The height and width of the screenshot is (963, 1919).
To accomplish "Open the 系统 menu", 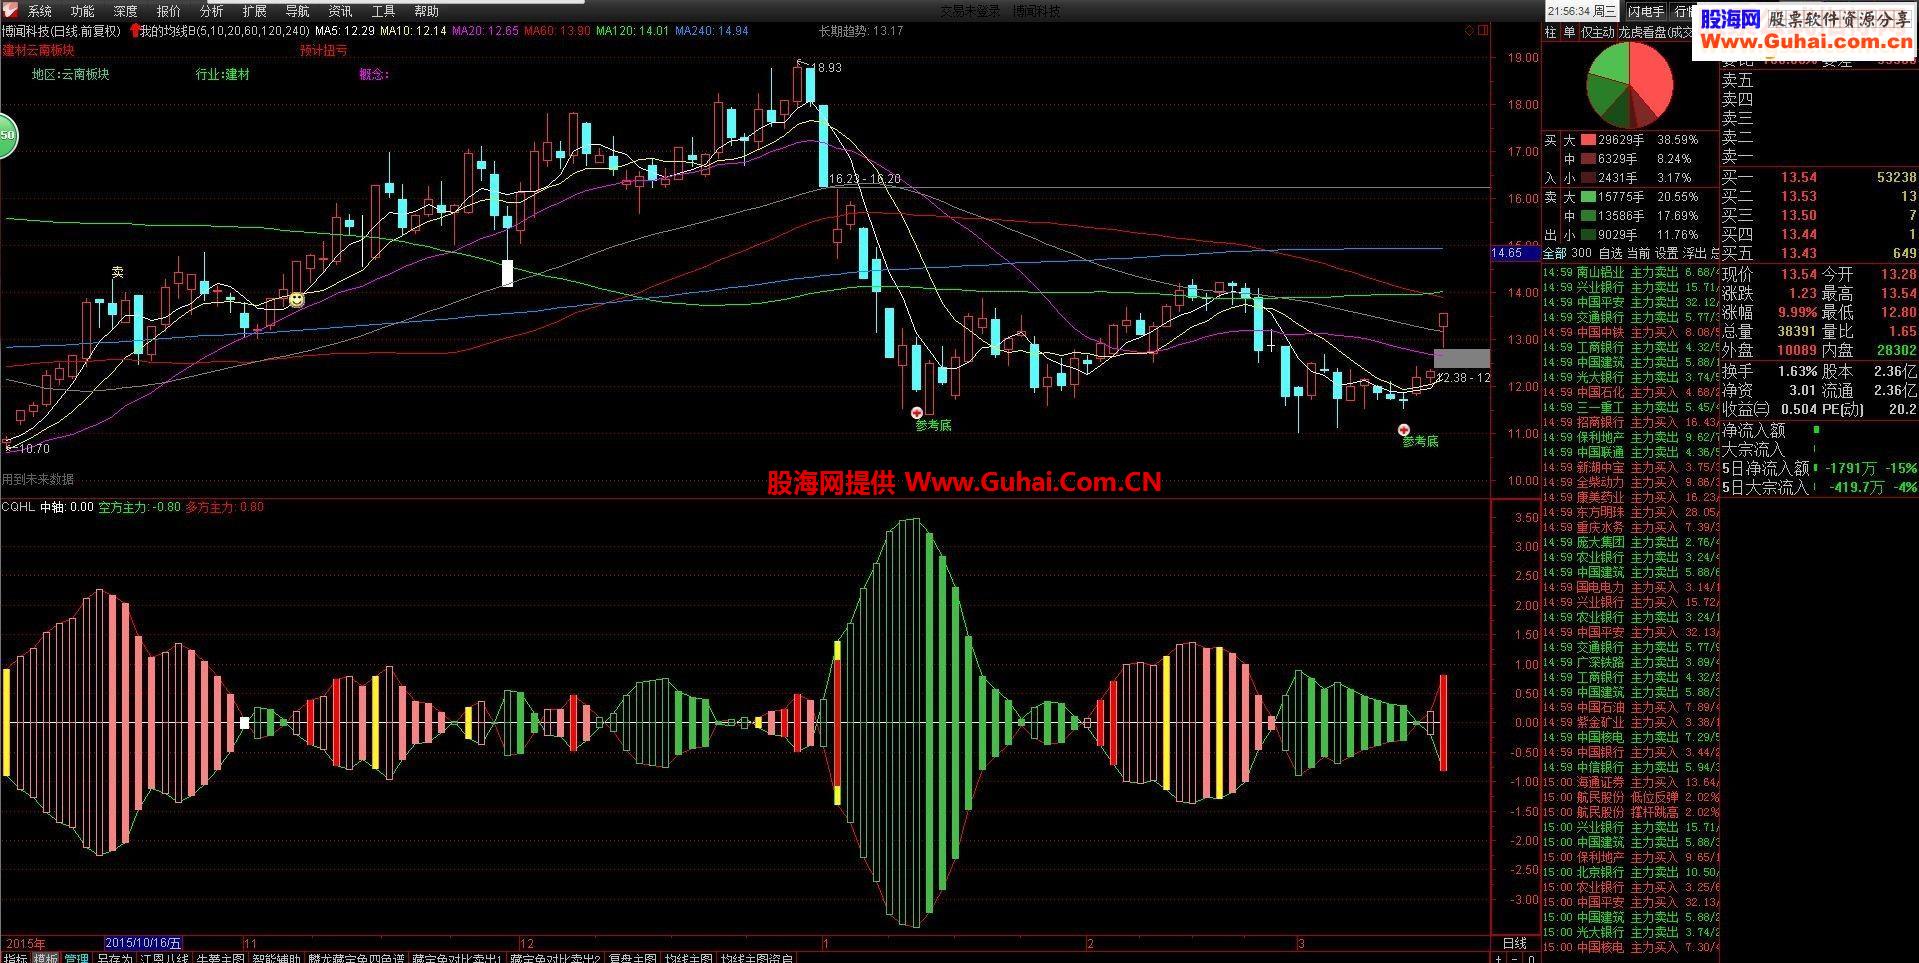I will [40, 11].
